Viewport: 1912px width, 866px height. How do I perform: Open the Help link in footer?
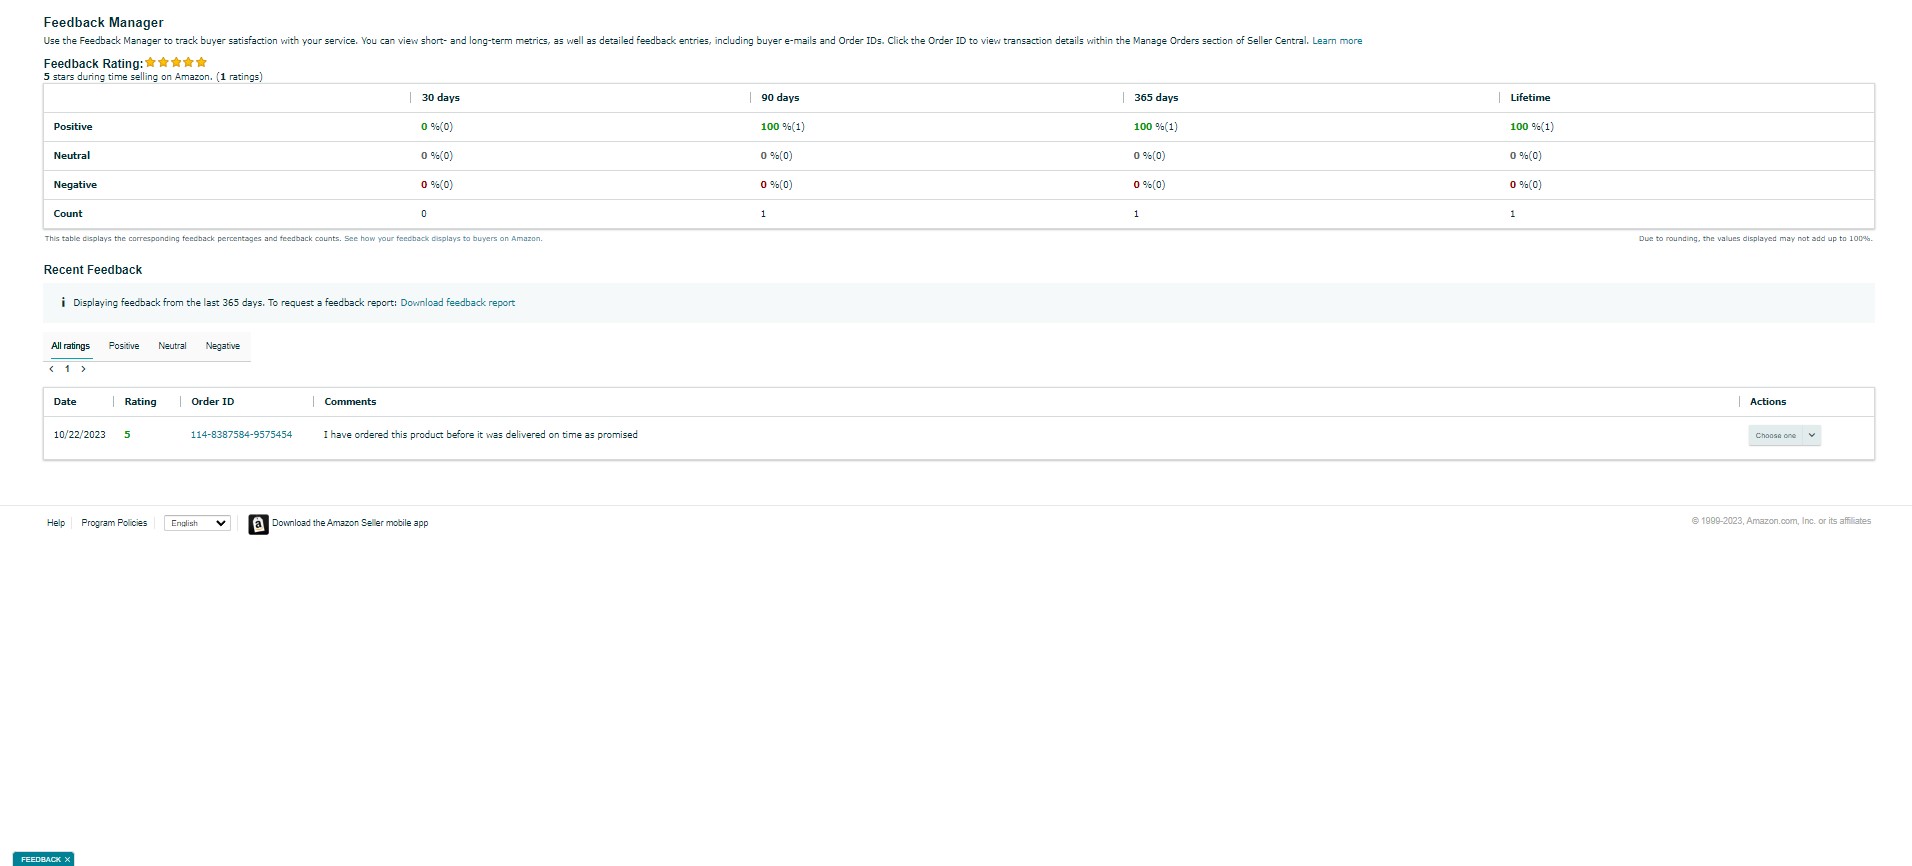pos(56,523)
